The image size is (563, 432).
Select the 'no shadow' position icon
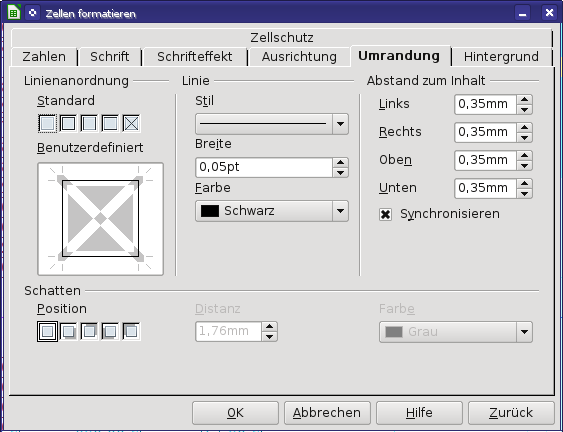click(x=47, y=331)
